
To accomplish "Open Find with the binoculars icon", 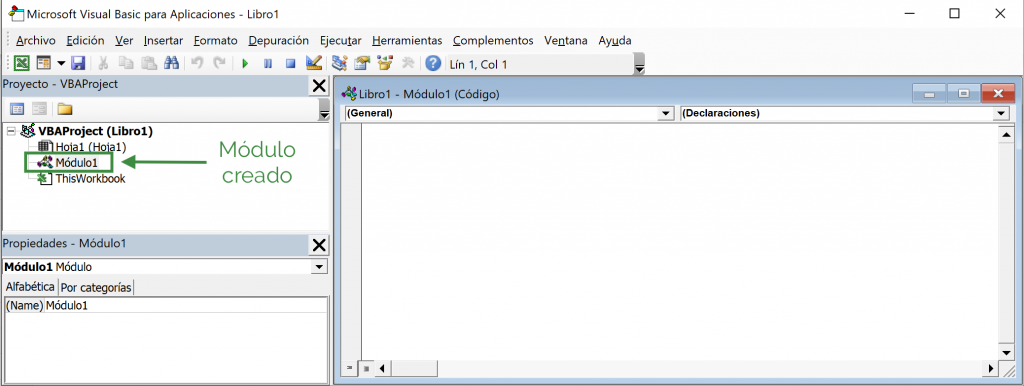I will 171,63.
